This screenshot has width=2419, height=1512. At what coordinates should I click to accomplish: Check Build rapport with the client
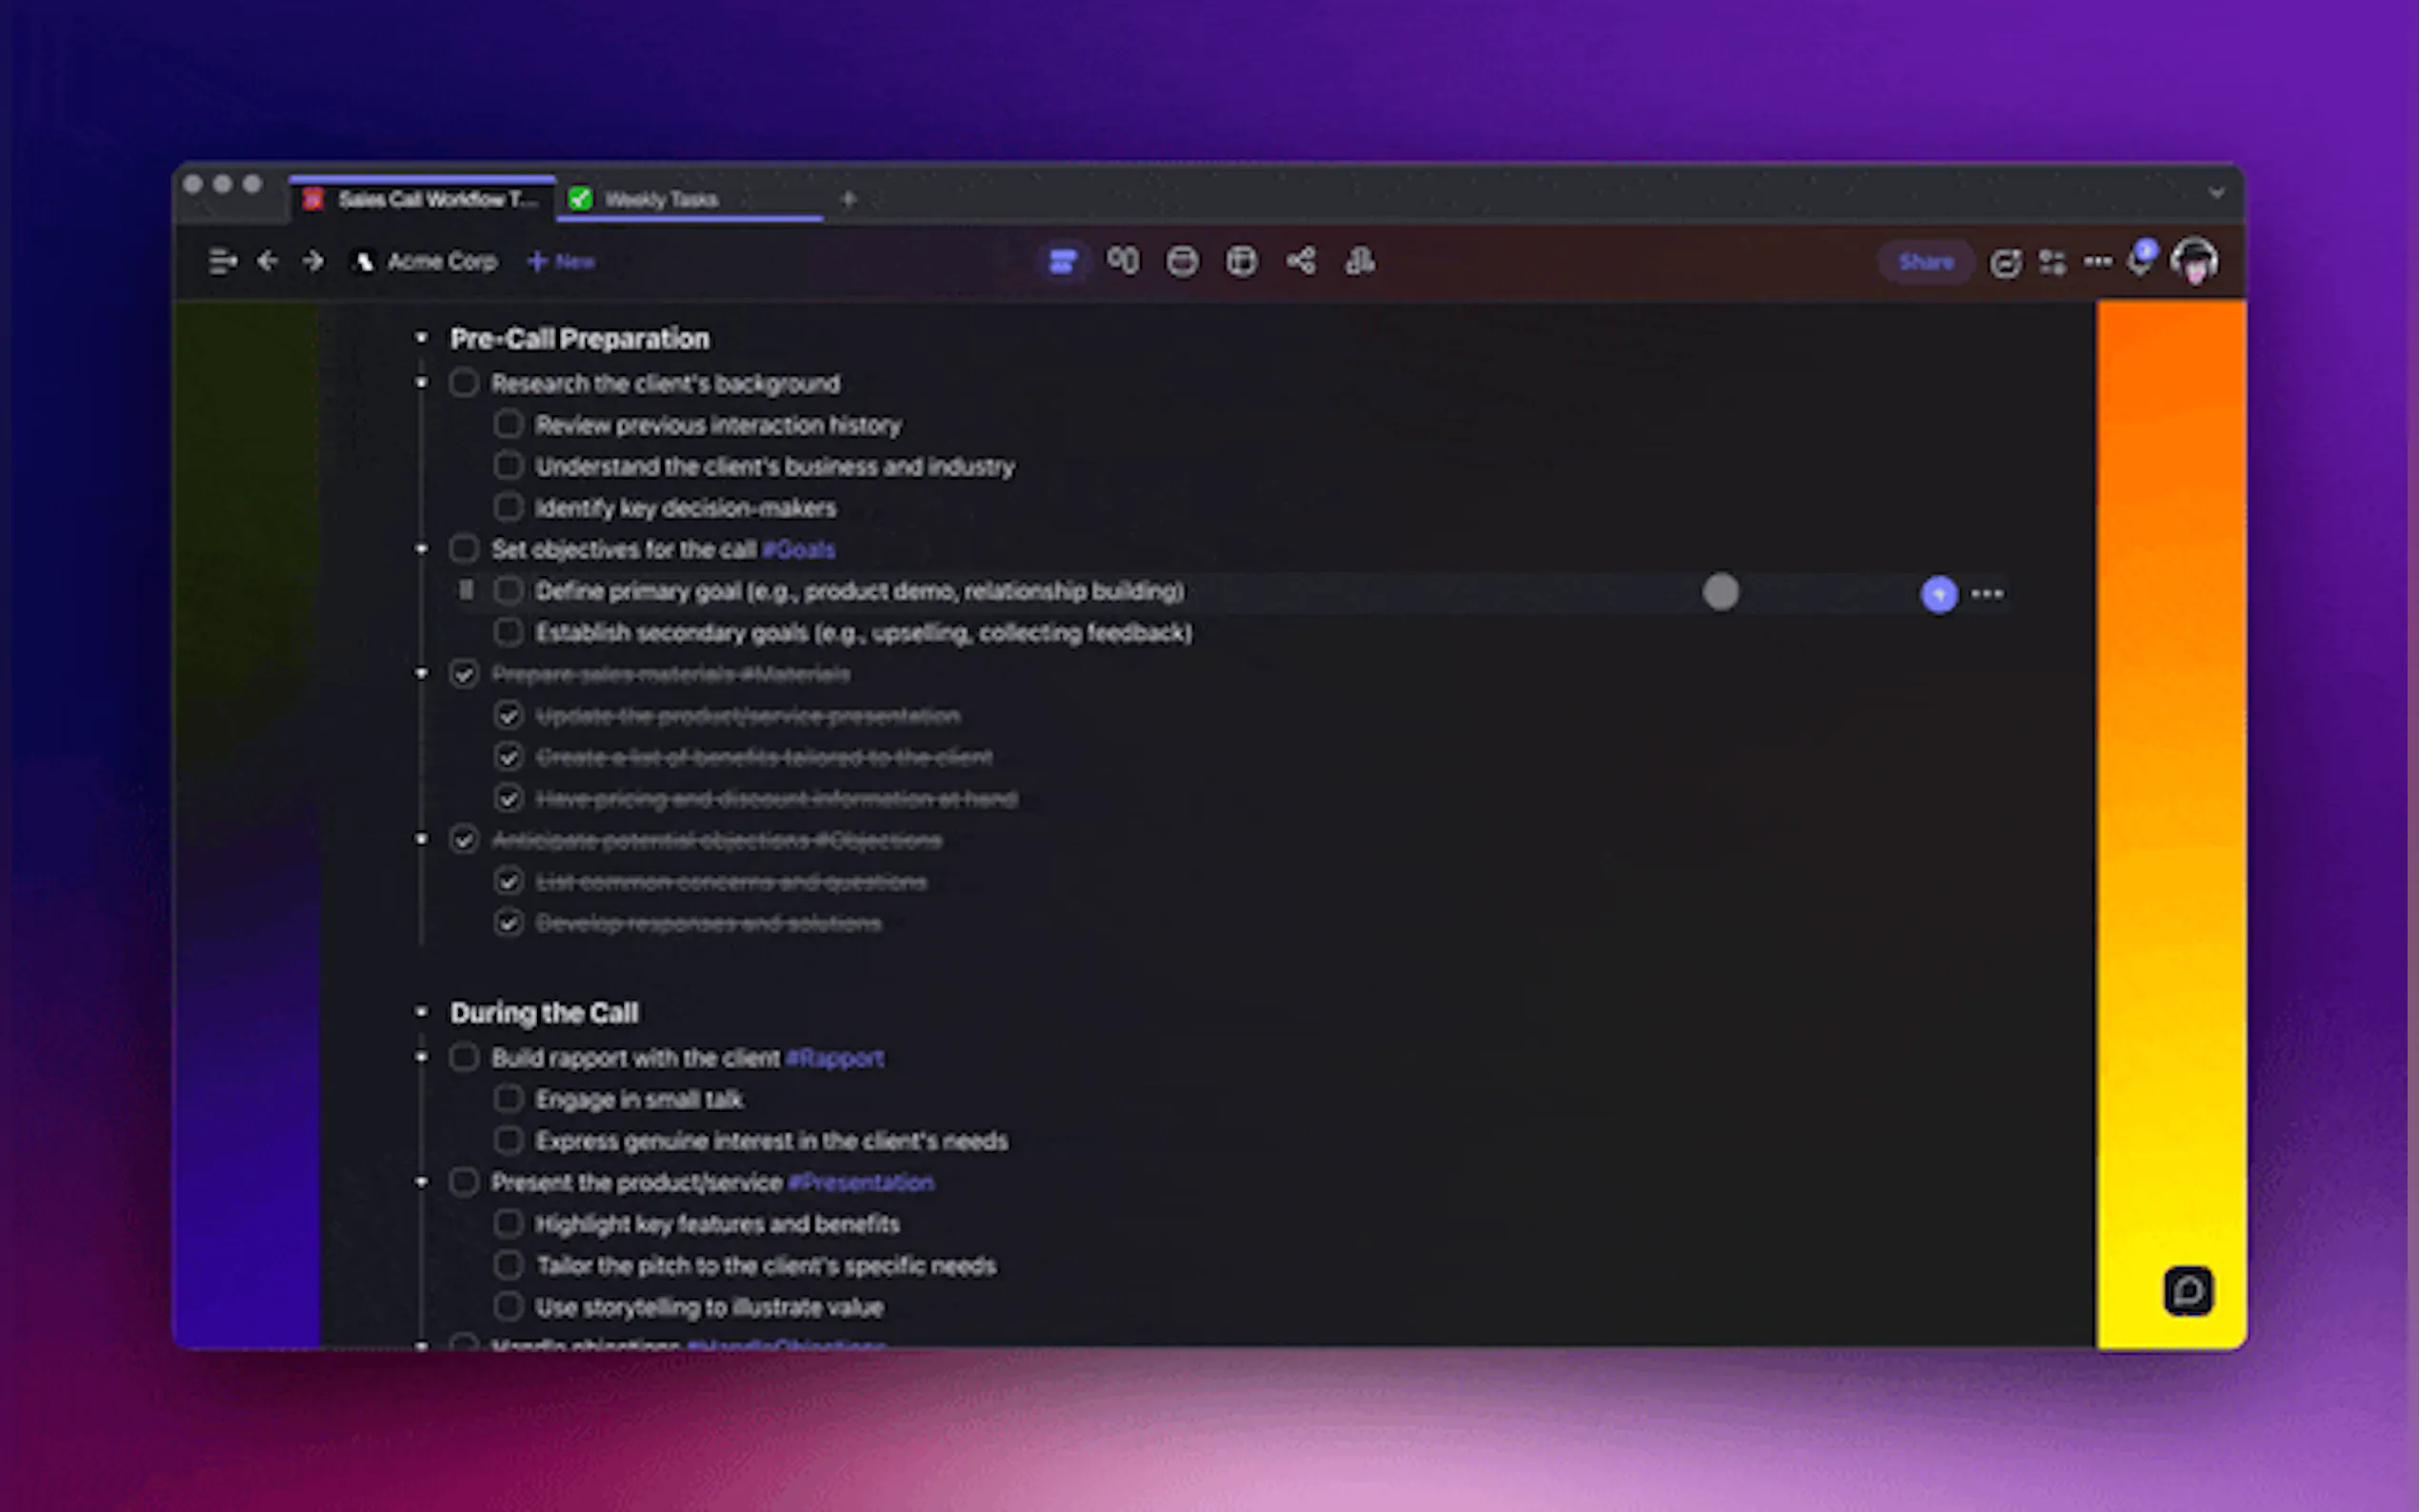coord(464,1057)
